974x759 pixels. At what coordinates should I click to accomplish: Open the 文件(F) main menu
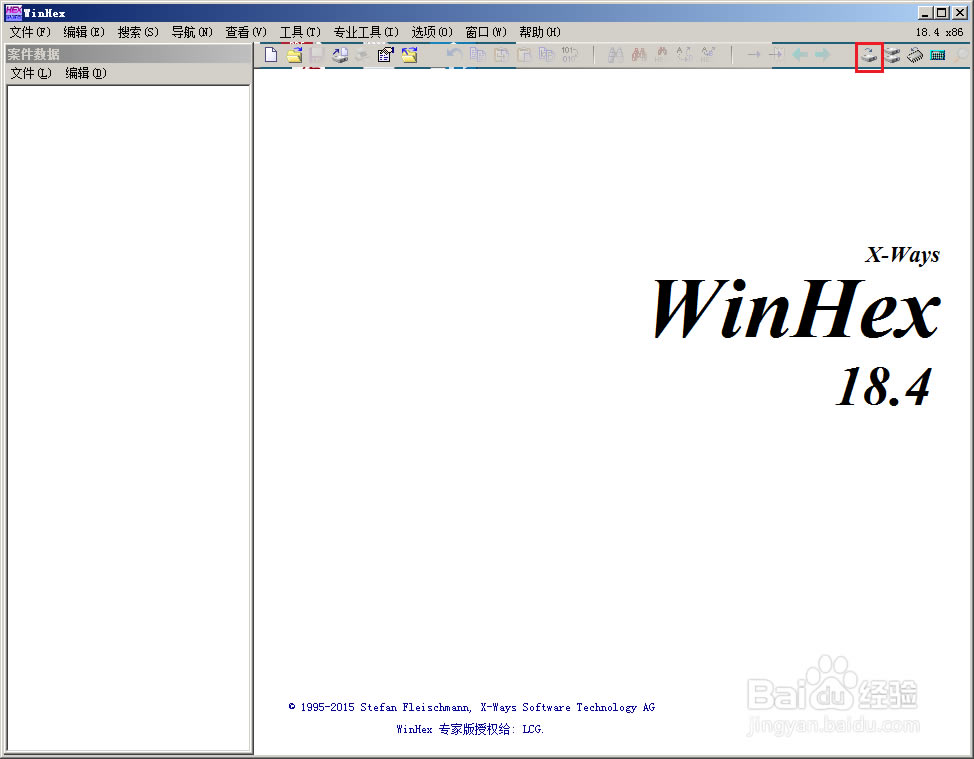pyautogui.click(x=30, y=32)
